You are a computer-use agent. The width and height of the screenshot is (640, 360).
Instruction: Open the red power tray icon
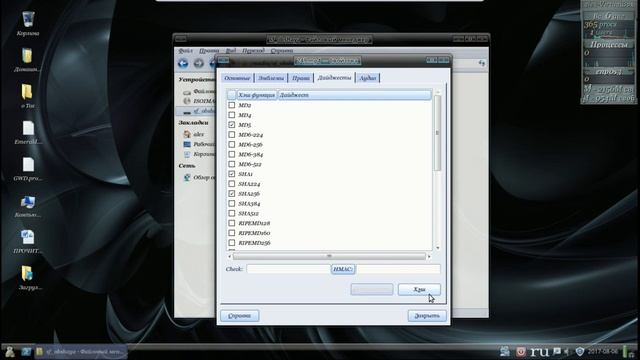pos(521,351)
